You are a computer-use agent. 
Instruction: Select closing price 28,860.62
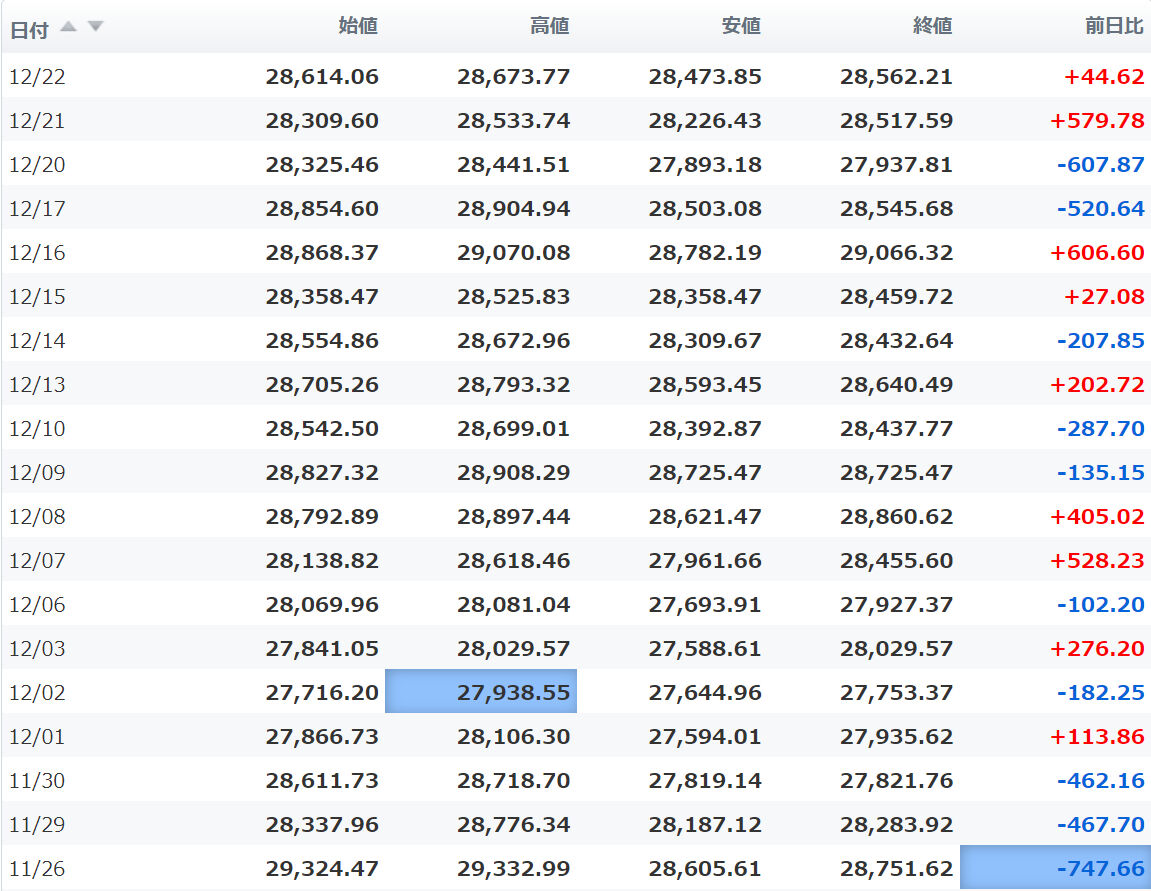(x=897, y=517)
